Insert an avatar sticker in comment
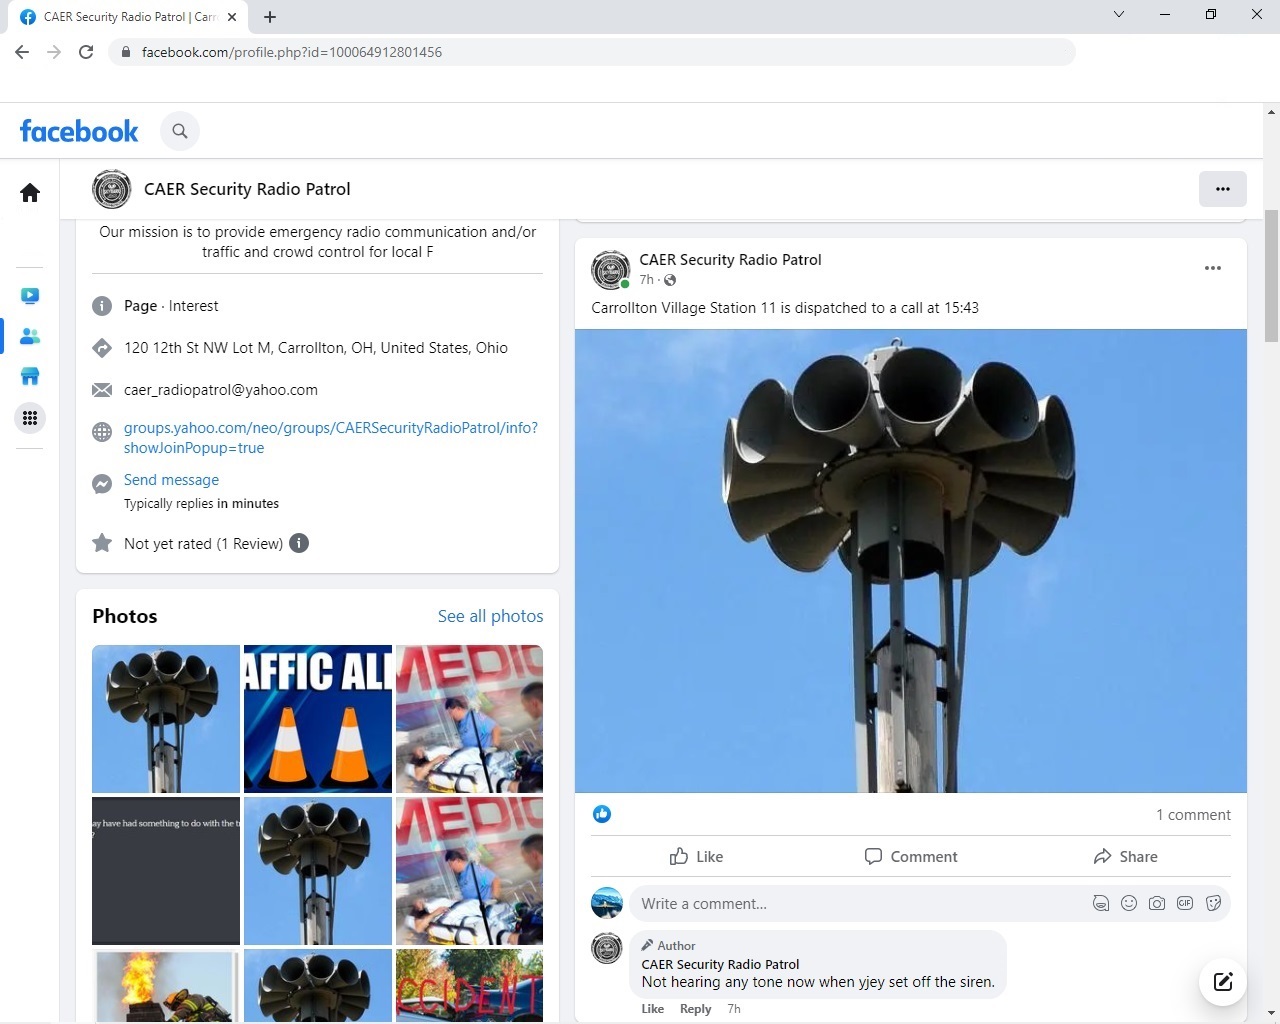 (1101, 904)
